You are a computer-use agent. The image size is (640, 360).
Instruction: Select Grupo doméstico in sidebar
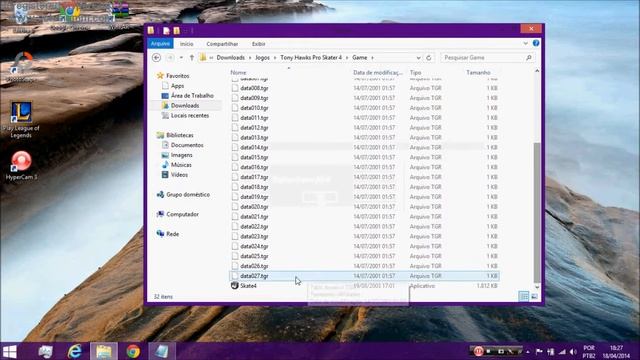click(x=188, y=195)
